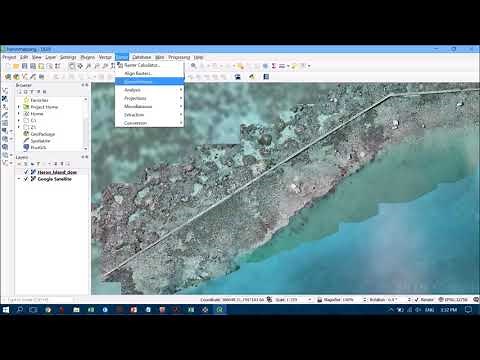The image size is (480, 360).
Task: Click the Browser panel scrollbar down arrow
Action: 86,148
